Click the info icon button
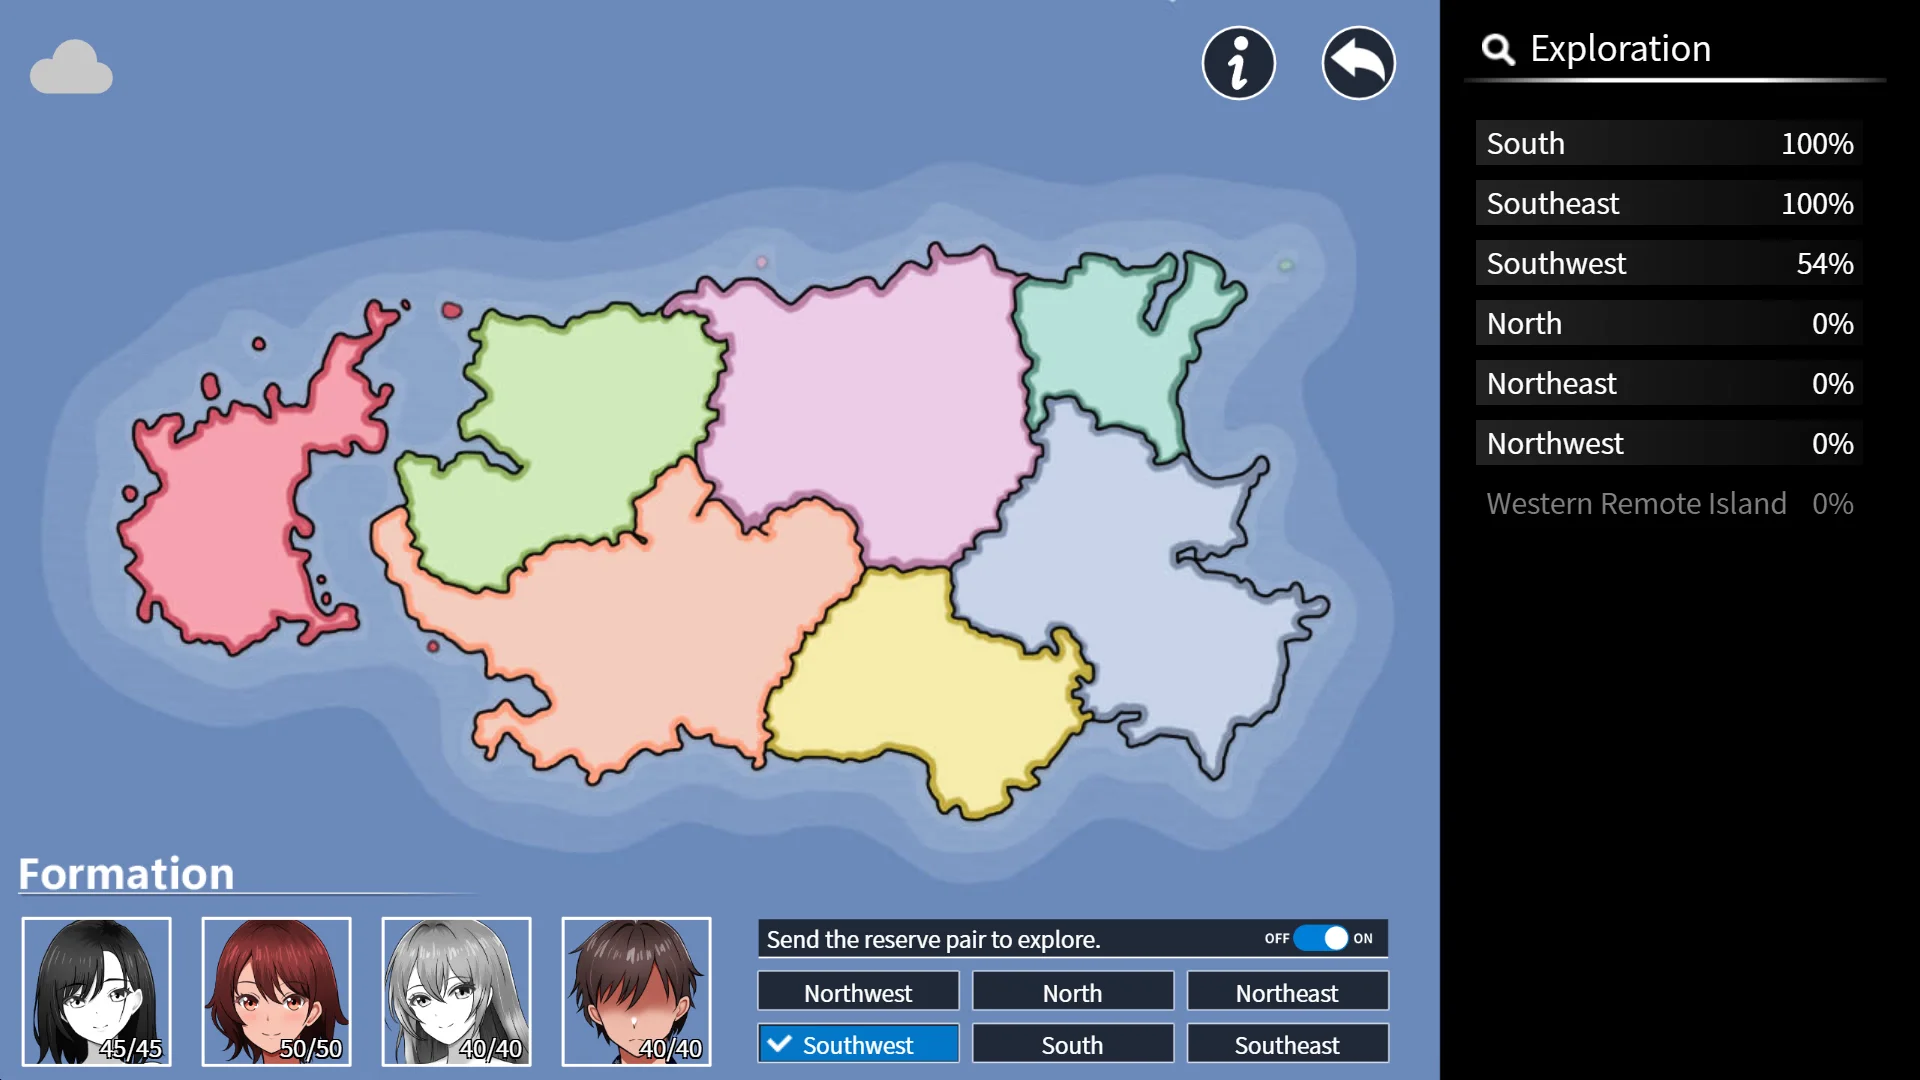This screenshot has width=1920, height=1080. point(1238,63)
